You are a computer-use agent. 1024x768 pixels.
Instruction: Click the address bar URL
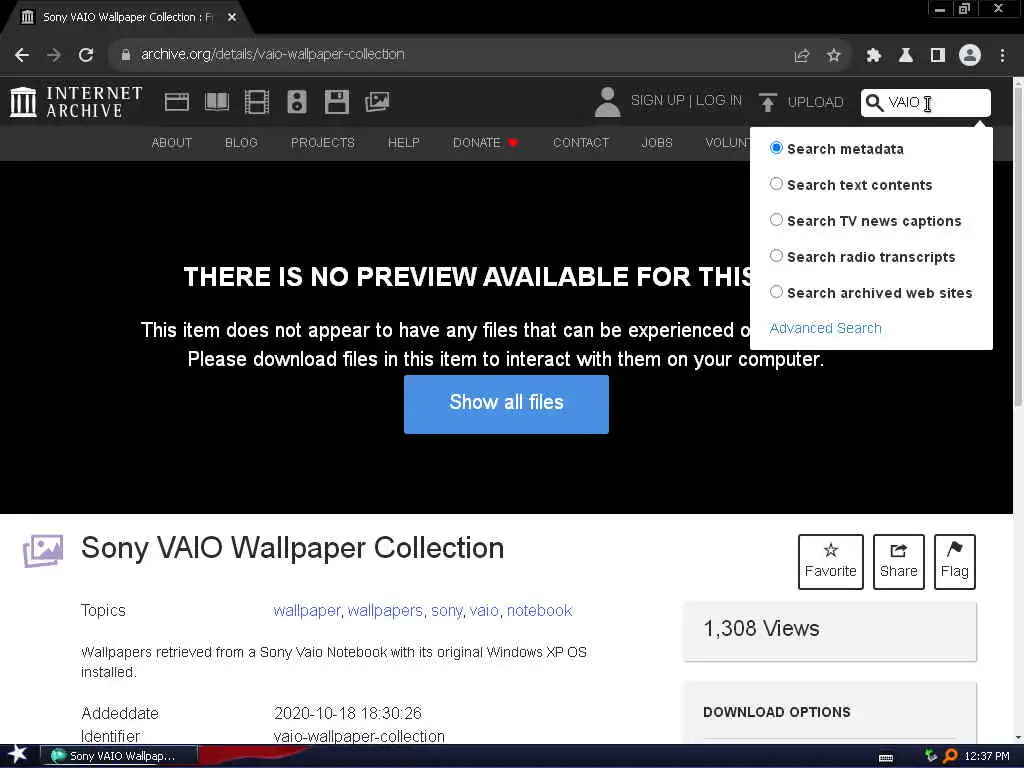pyautogui.click(x=272, y=54)
